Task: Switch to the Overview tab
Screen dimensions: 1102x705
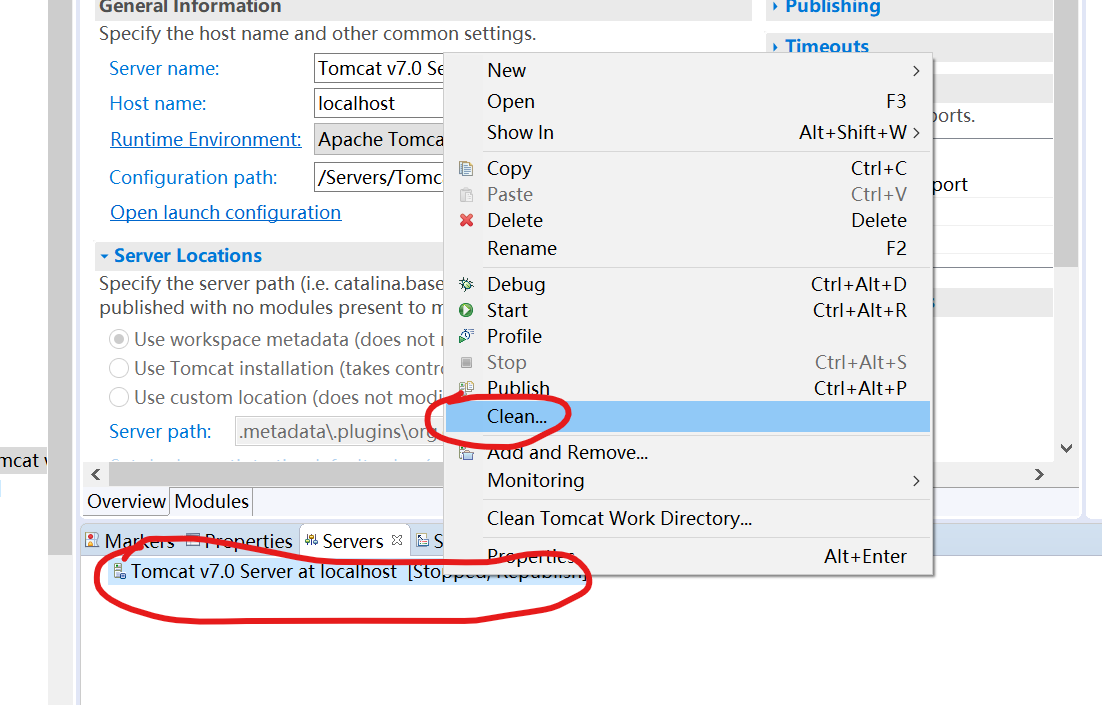Action: point(127,502)
